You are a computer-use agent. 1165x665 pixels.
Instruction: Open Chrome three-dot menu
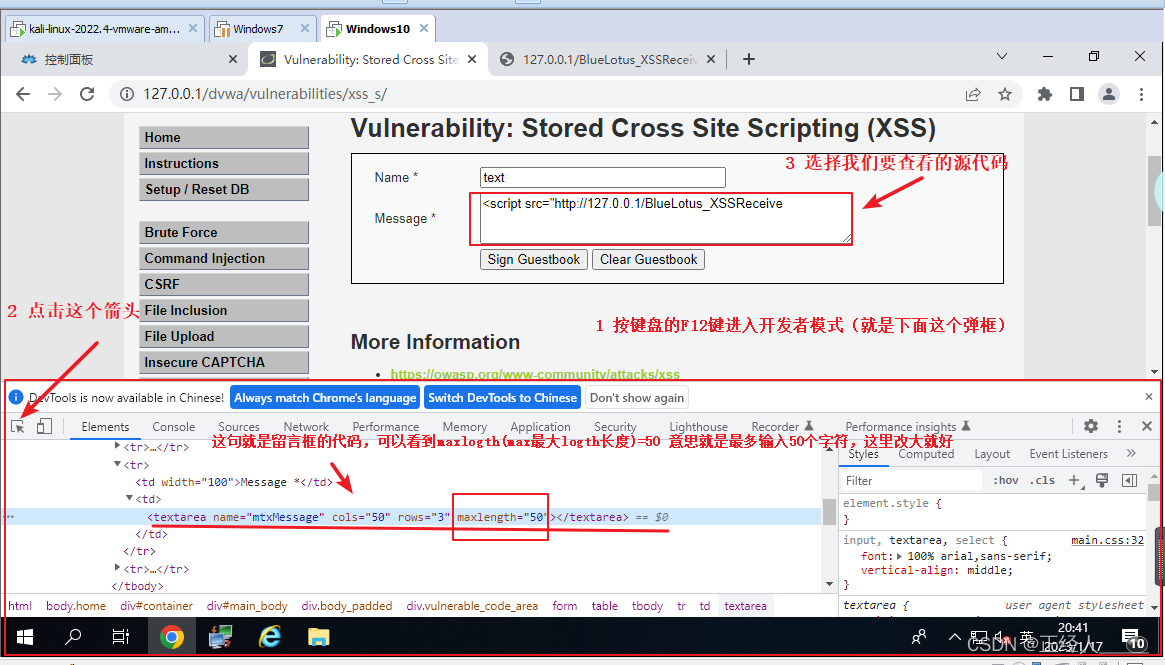coord(1141,94)
